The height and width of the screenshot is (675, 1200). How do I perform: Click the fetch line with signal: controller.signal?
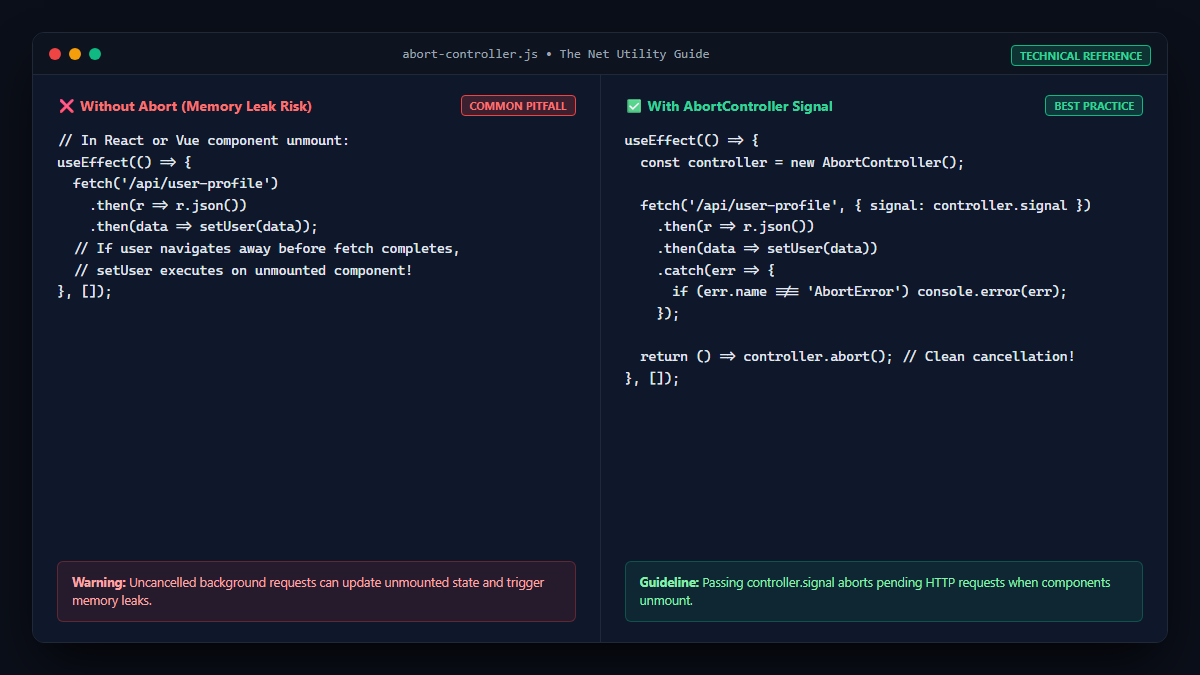click(866, 205)
